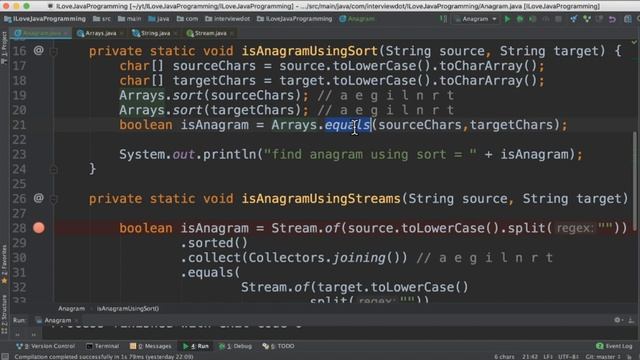
Task: Click the @ gutter marker on line 26
Action: pyautogui.click(x=38, y=198)
